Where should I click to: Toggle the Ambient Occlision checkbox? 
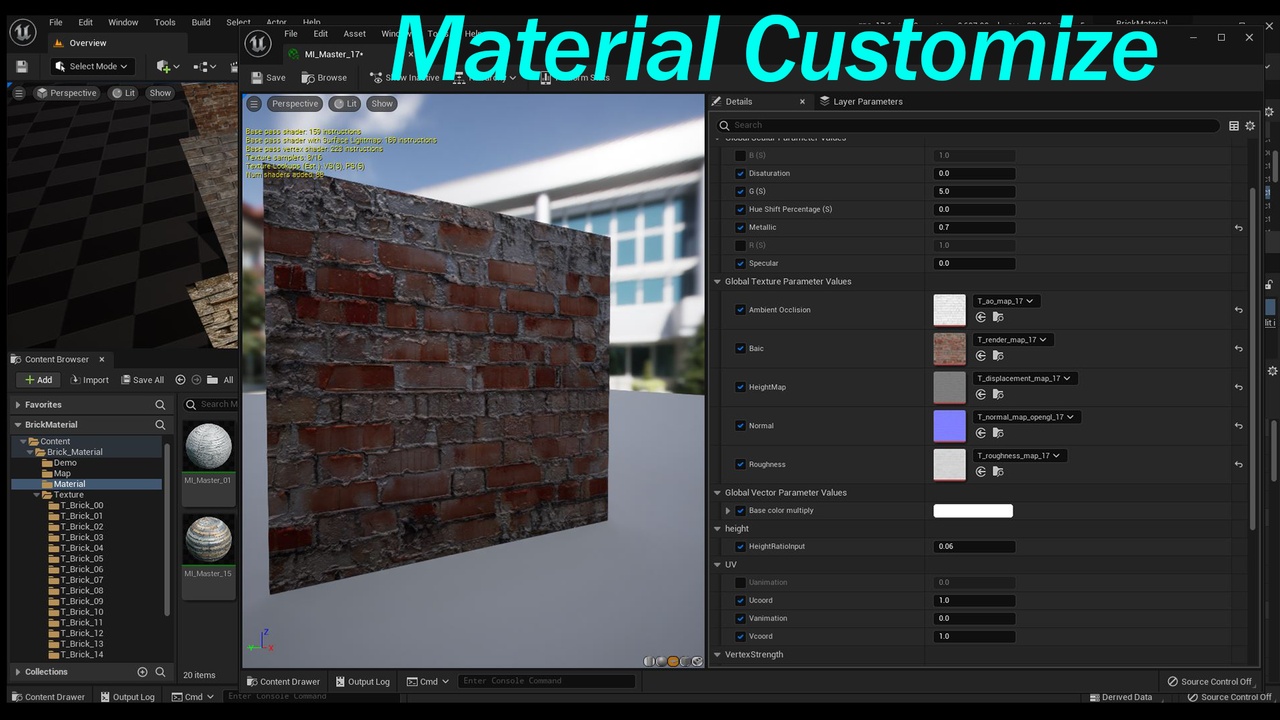[x=740, y=310]
